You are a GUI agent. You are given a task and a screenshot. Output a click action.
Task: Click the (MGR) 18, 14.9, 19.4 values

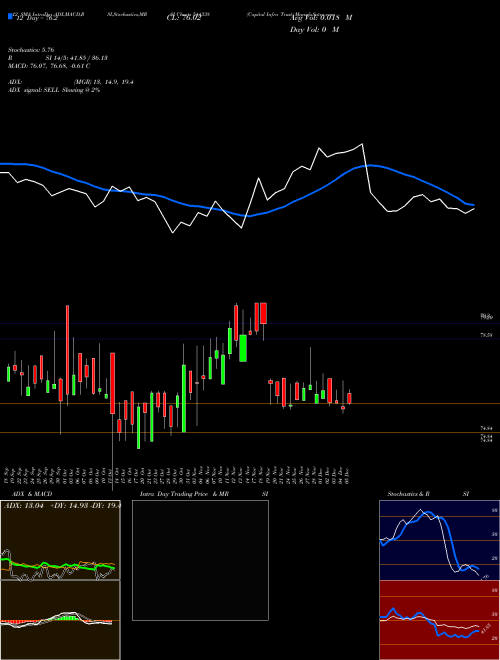[x=104, y=82]
